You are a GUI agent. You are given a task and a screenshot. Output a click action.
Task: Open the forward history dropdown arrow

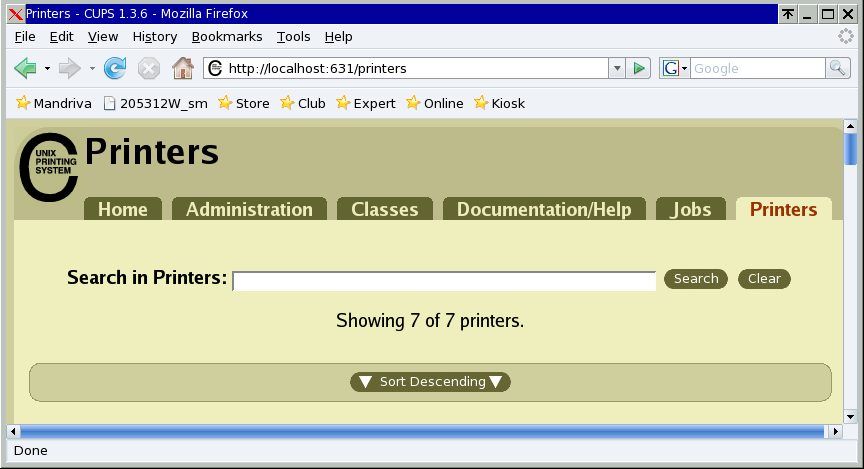point(92,69)
